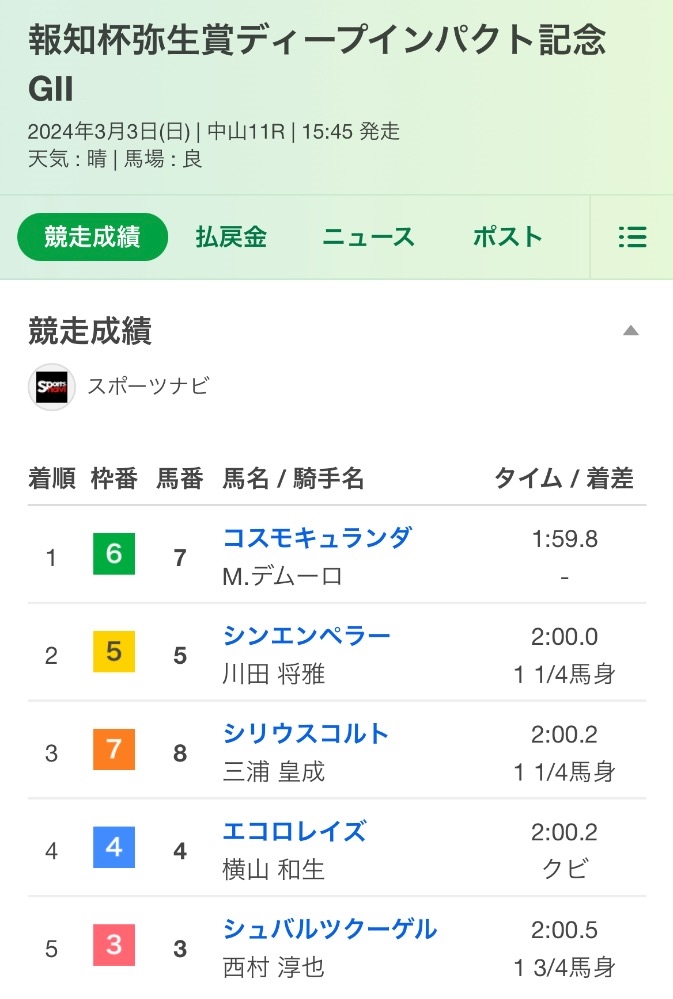
Task: Open horse シリウスコルト link
Action: click(305, 733)
